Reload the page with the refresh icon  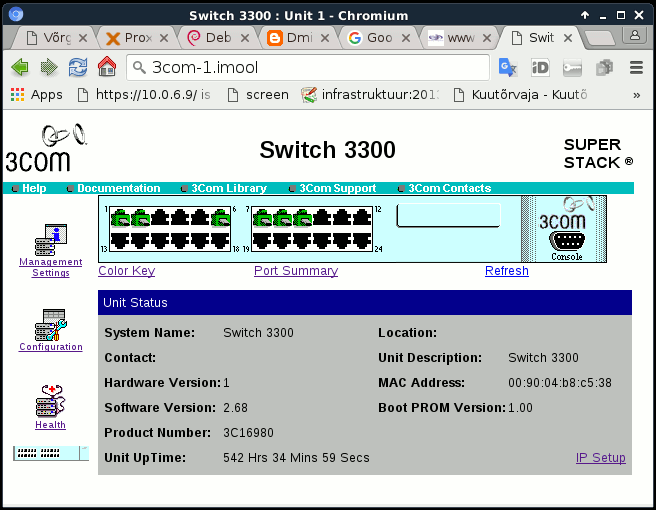tap(78, 67)
